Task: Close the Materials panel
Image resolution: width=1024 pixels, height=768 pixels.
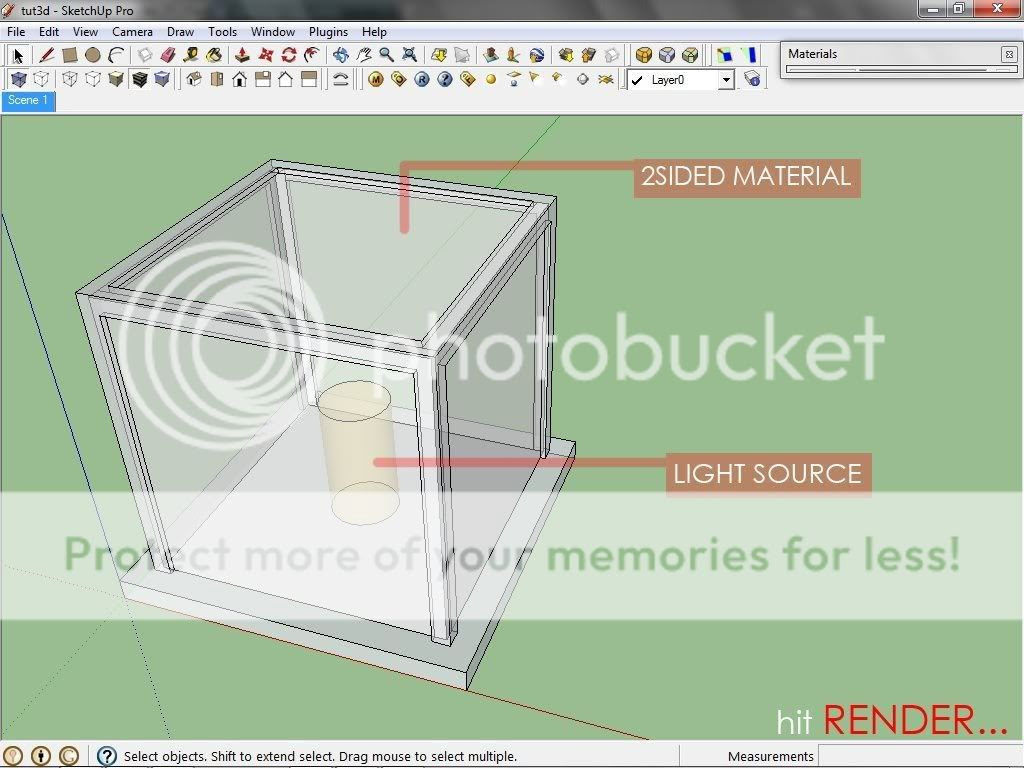Action: point(1008,54)
